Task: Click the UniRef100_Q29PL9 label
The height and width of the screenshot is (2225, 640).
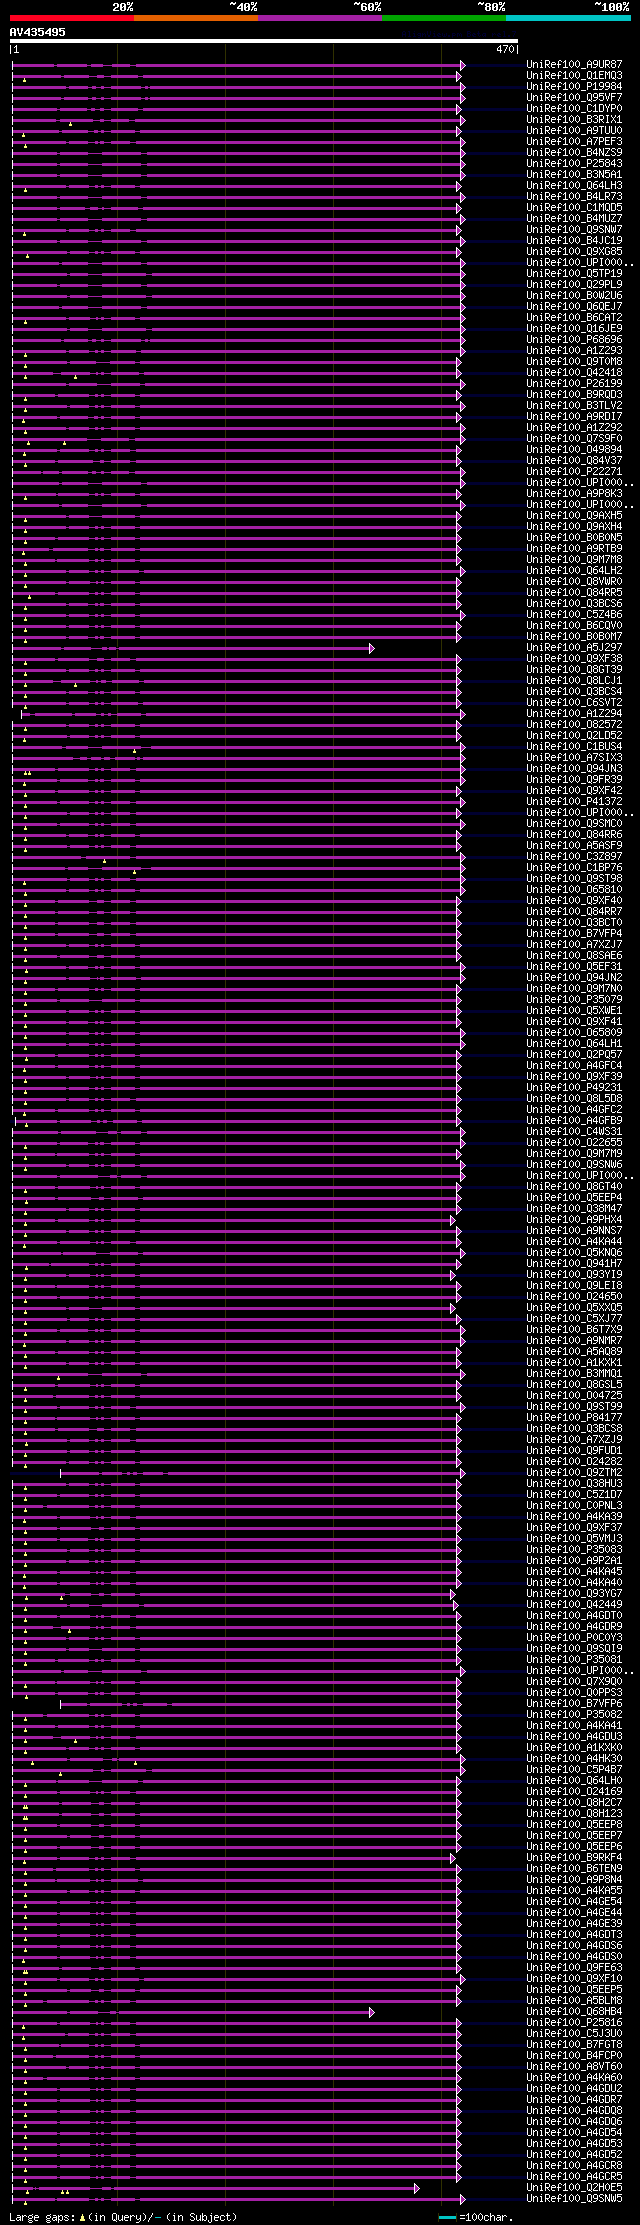Action: (x=574, y=285)
